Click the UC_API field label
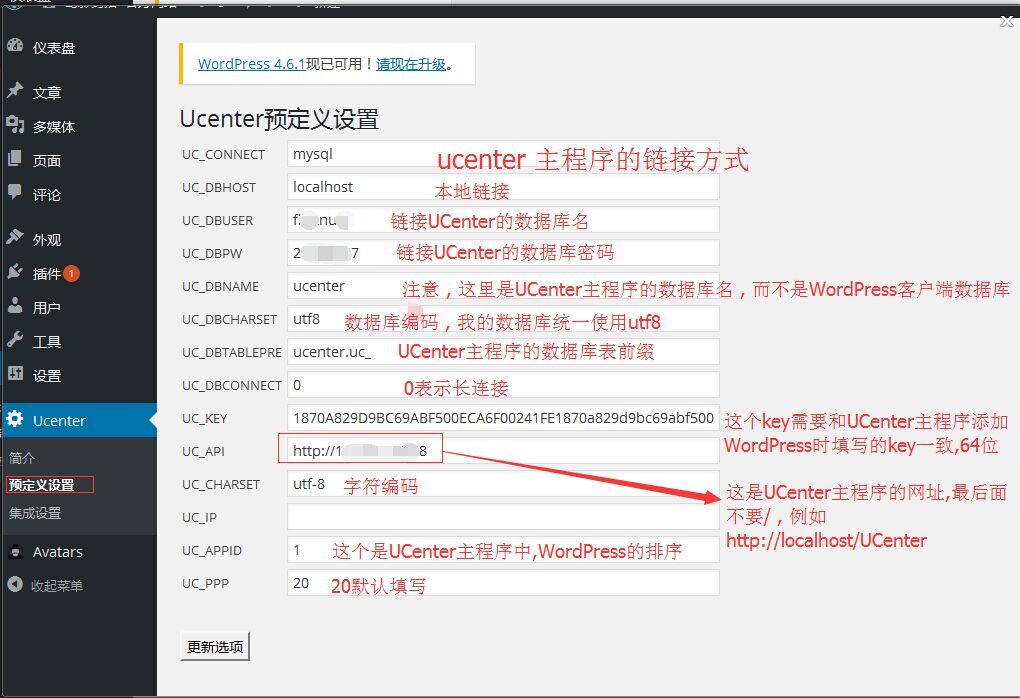Viewport: 1020px width, 698px height. click(203, 451)
